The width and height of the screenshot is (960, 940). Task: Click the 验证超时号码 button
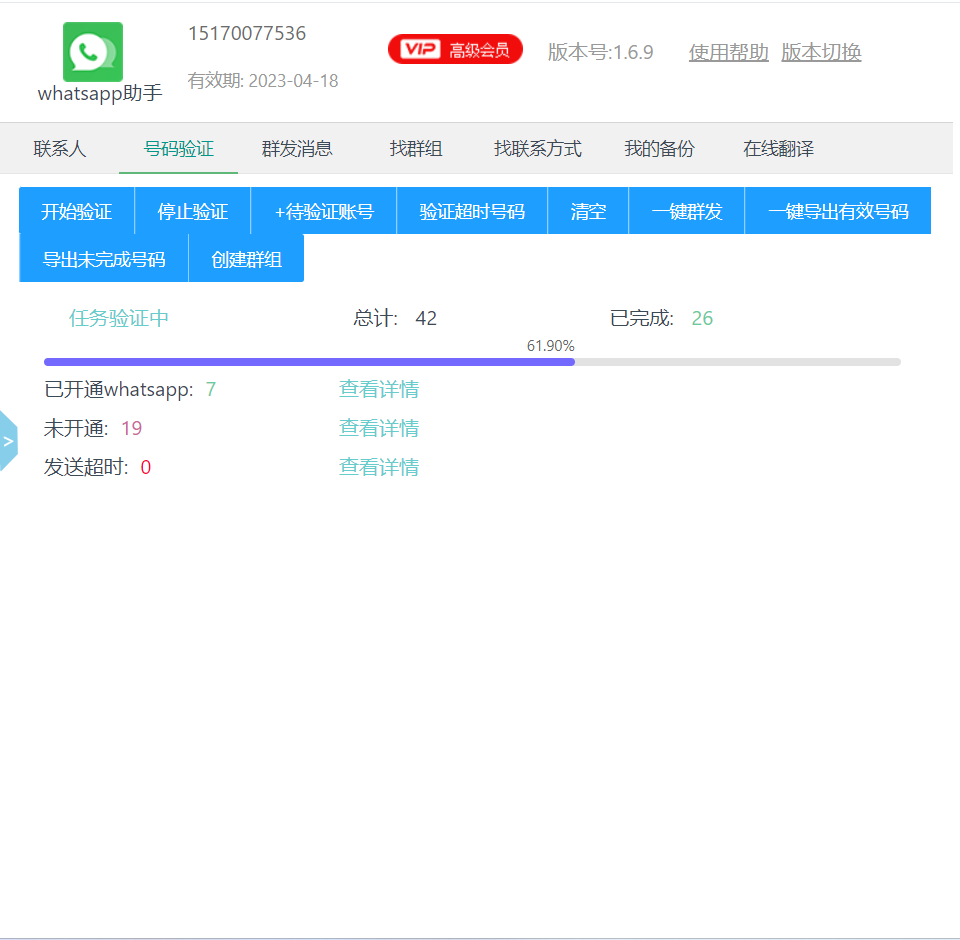[472, 211]
